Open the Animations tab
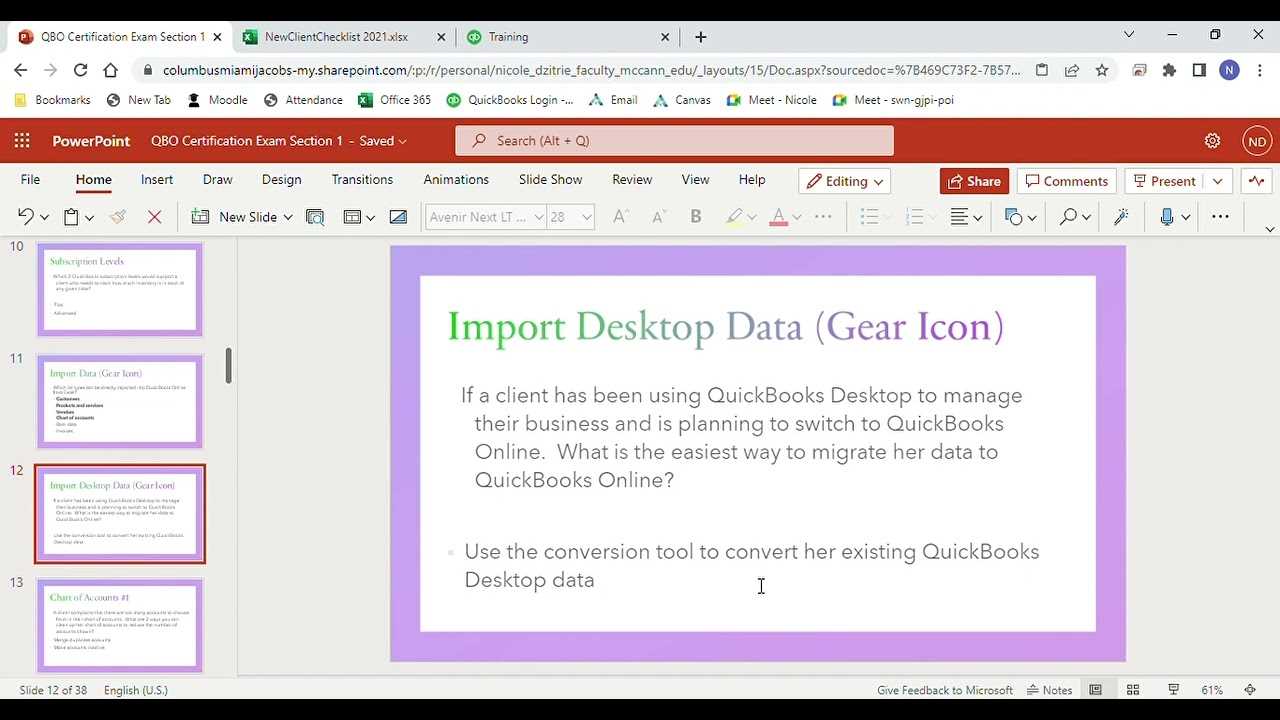This screenshot has height=720, width=1280. [456, 180]
